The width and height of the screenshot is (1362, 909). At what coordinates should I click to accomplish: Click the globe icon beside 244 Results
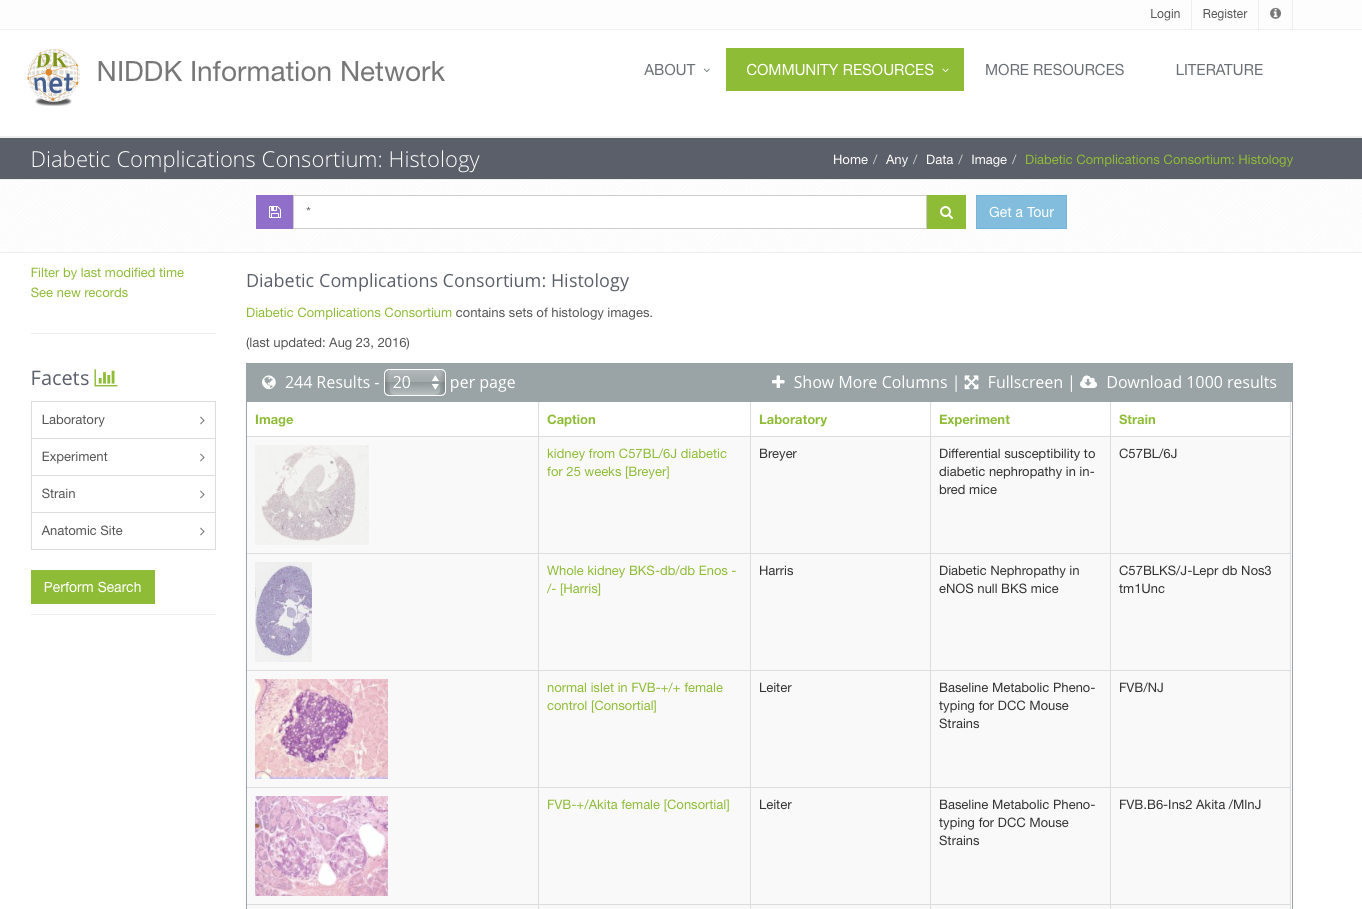[269, 382]
